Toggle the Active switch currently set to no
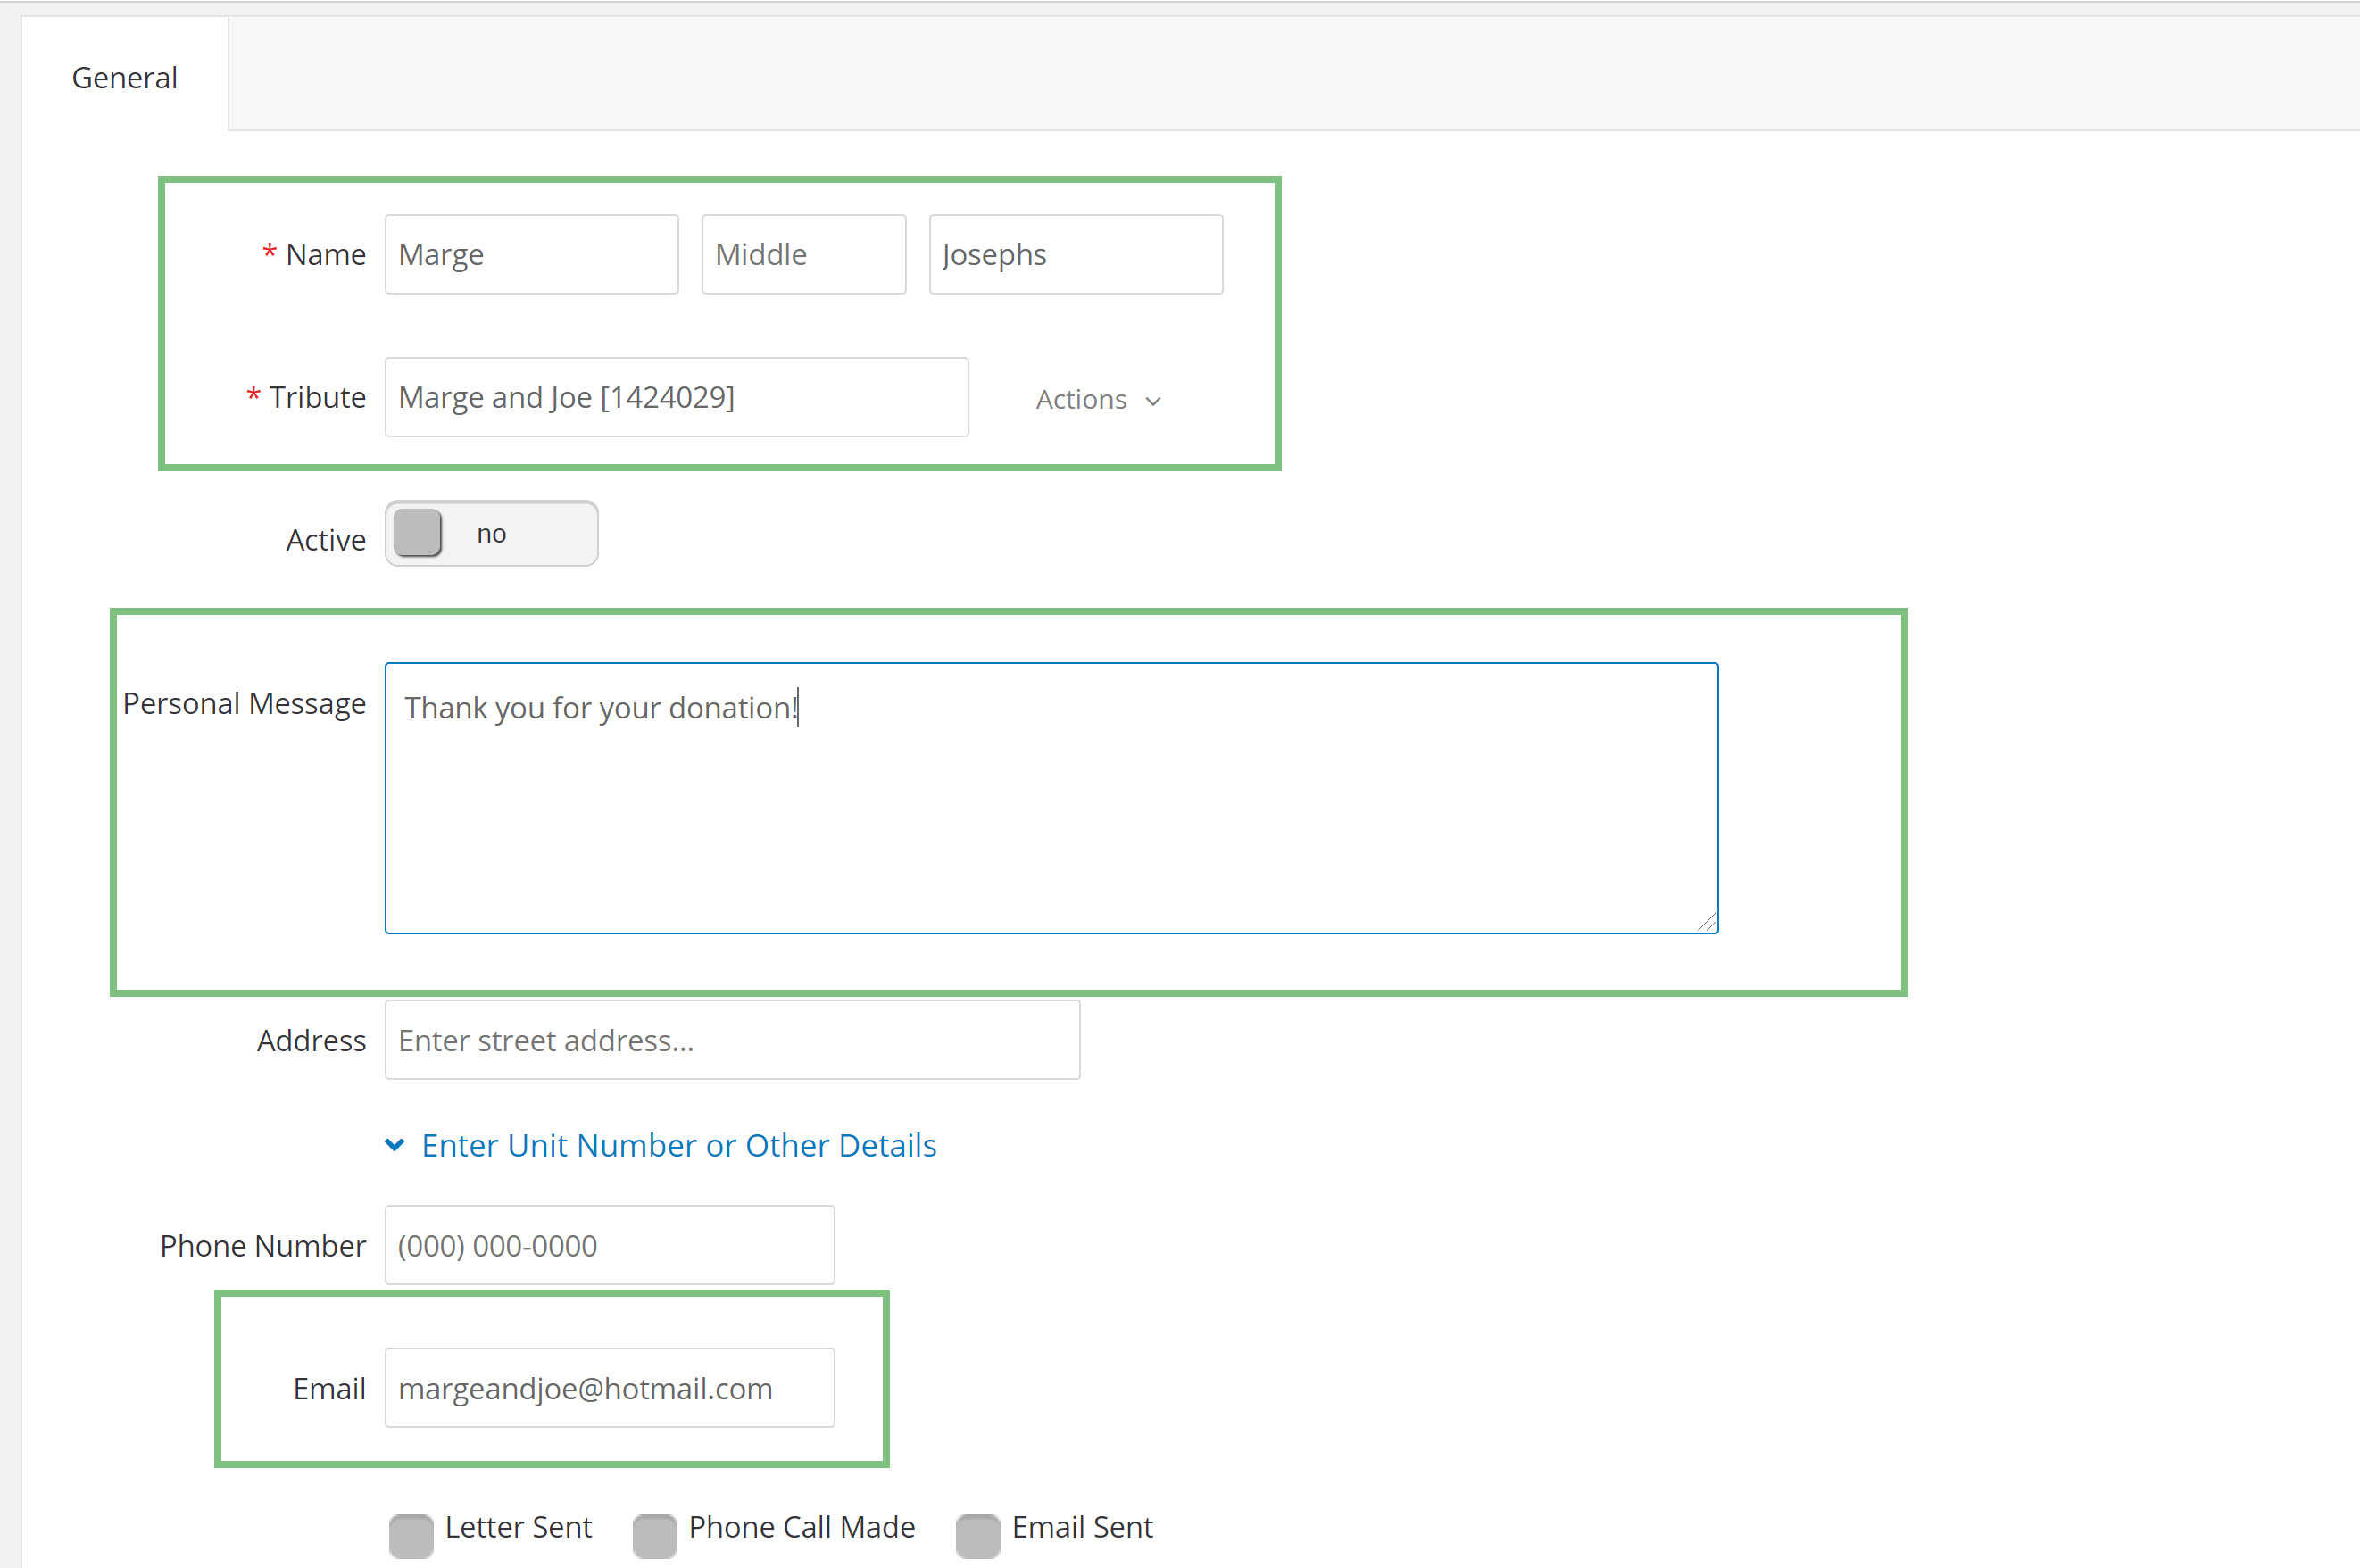Image resolution: width=2360 pixels, height=1568 pixels. pyautogui.click(x=491, y=533)
